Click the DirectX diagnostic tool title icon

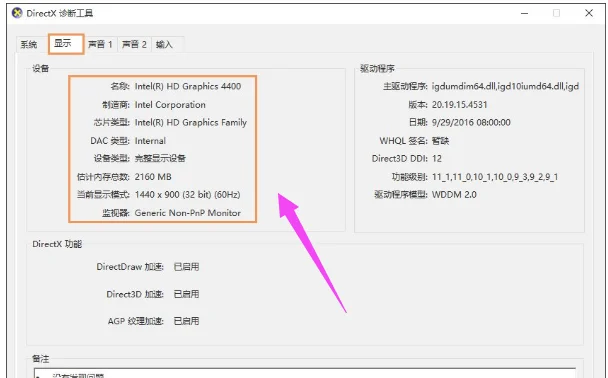pyautogui.click(x=17, y=13)
